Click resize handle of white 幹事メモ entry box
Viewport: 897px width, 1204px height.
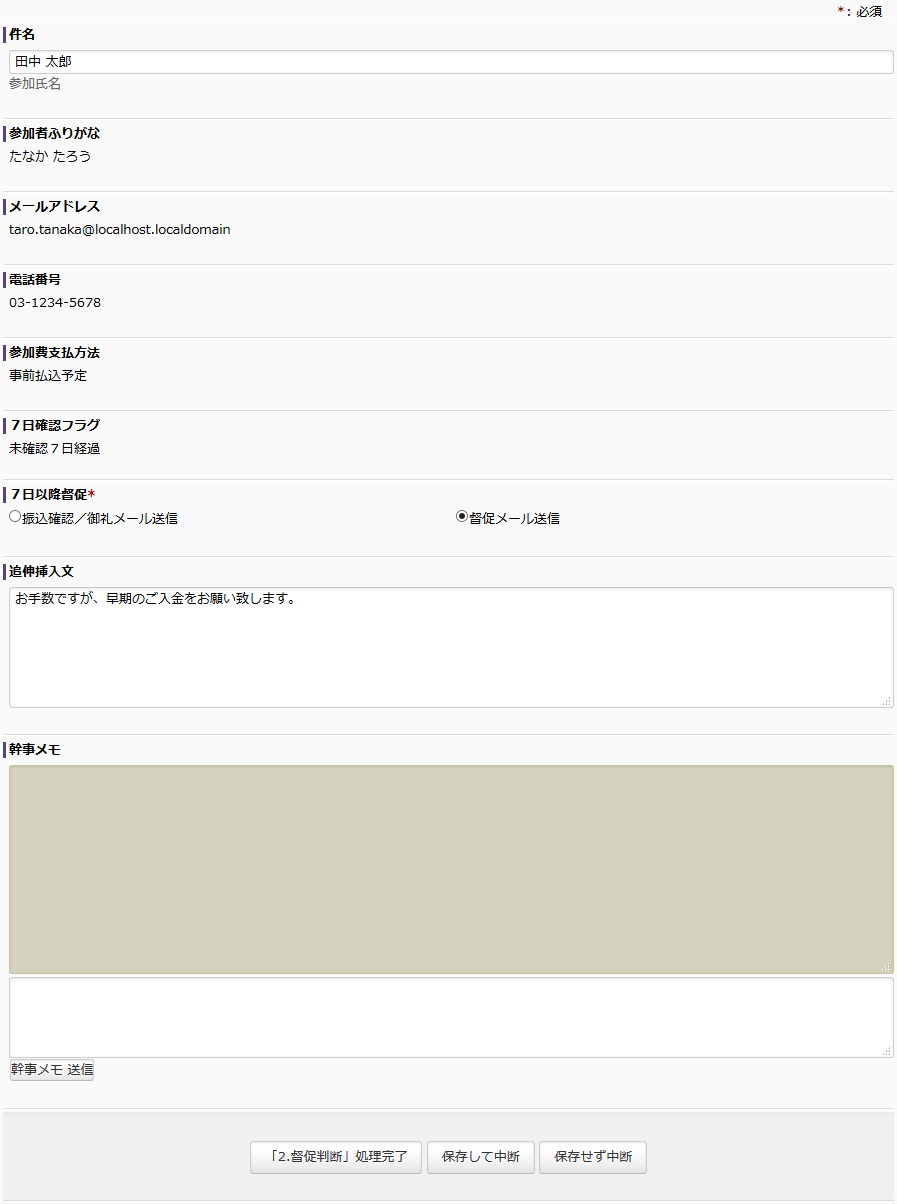886,1051
